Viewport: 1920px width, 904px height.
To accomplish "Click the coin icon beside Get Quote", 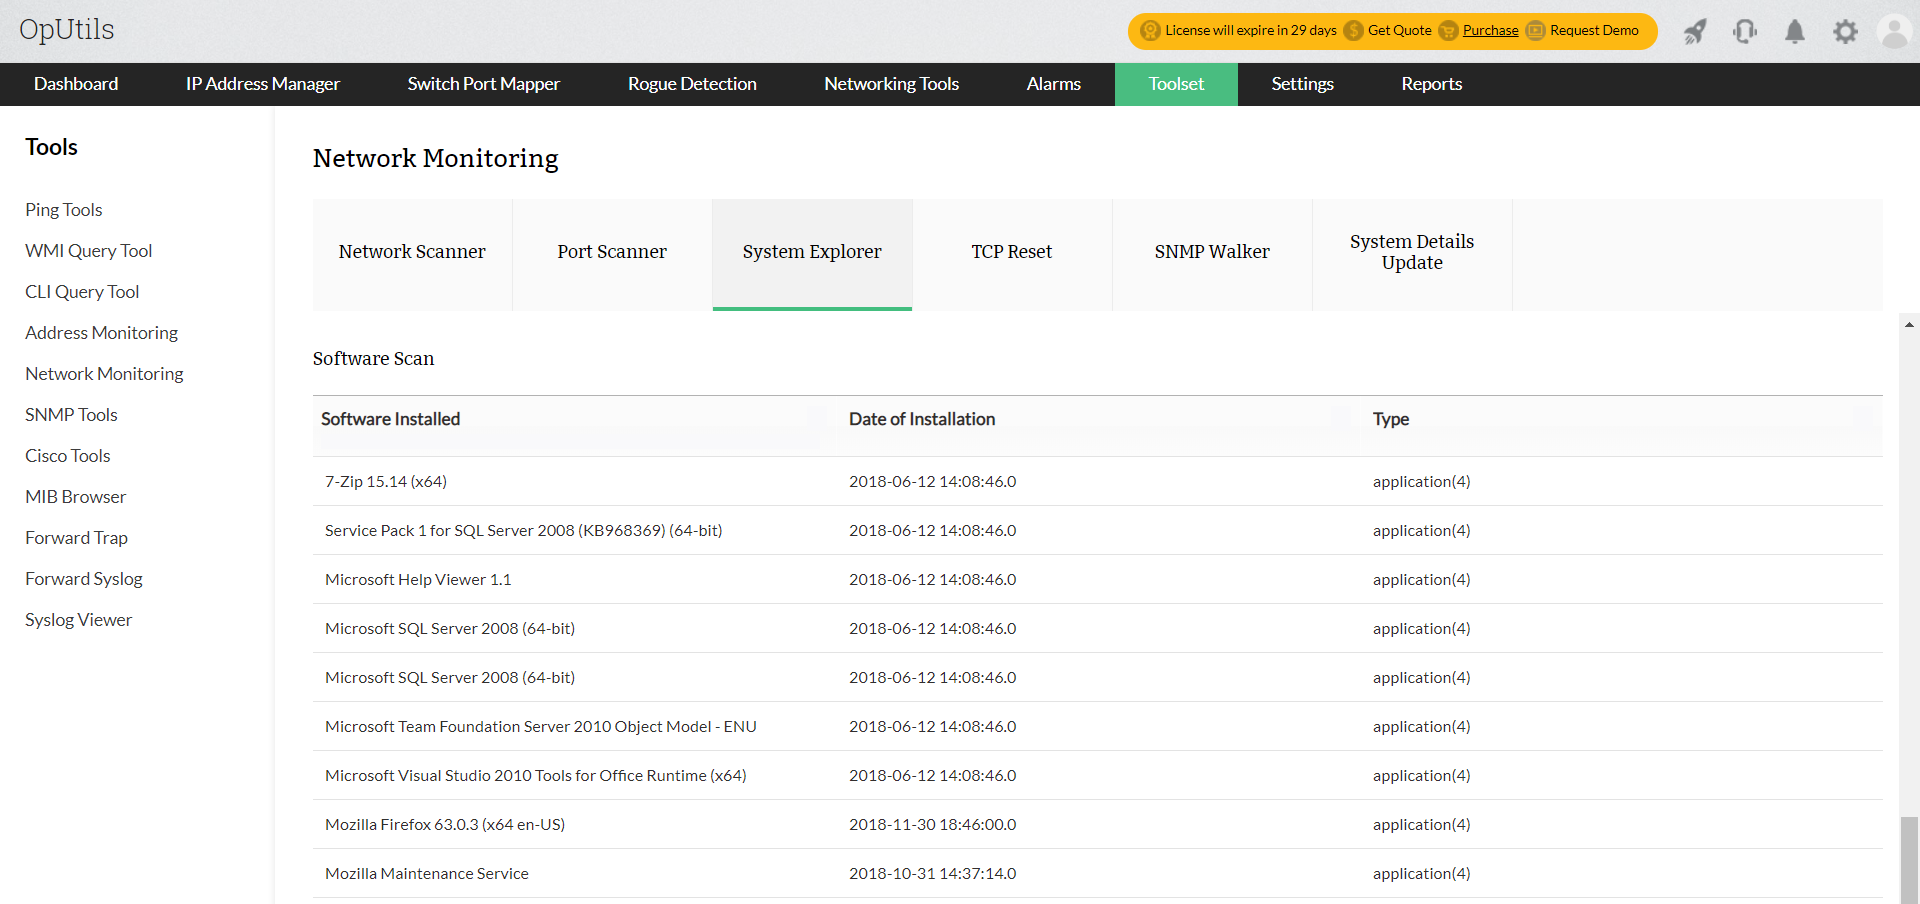I will point(1354,31).
